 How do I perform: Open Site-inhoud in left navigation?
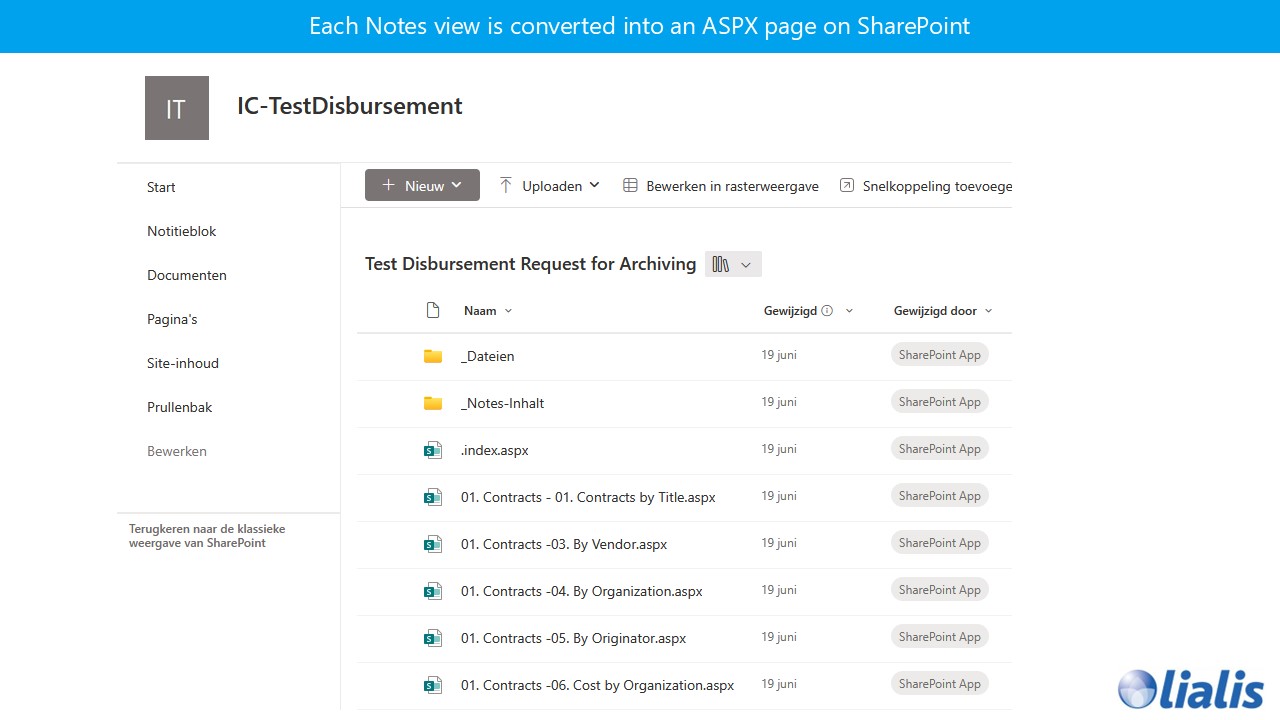click(x=183, y=363)
